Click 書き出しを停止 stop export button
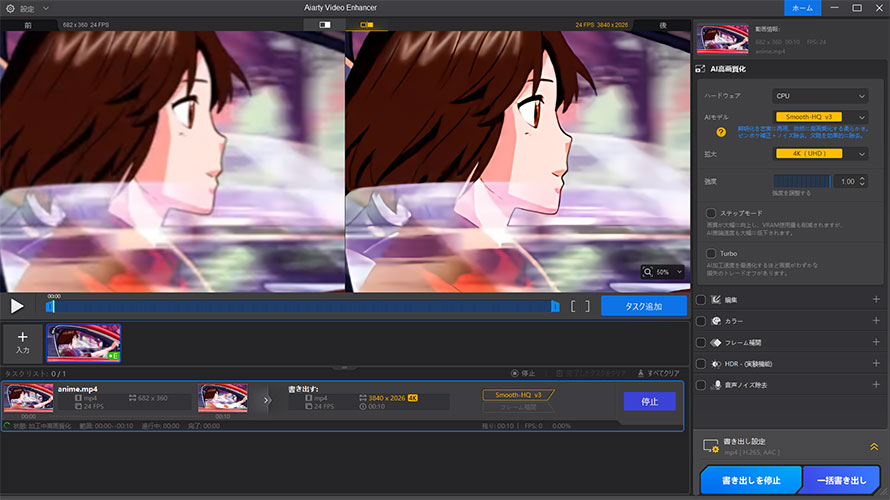The height and width of the screenshot is (500, 890). pos(751,480)
